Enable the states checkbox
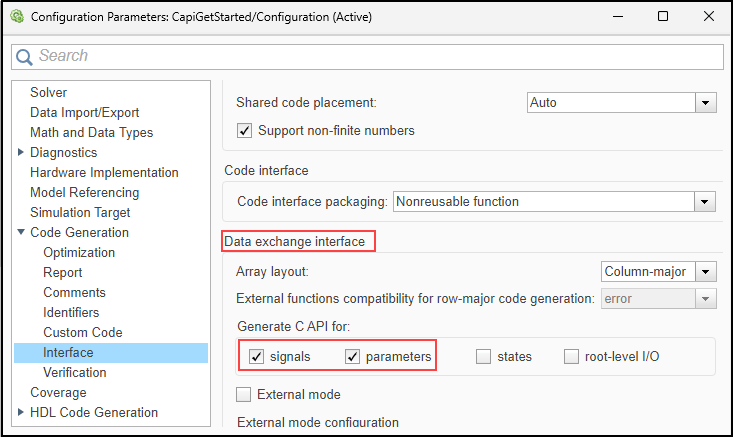Viewport: 733px width, 437px height. point(484,357)
